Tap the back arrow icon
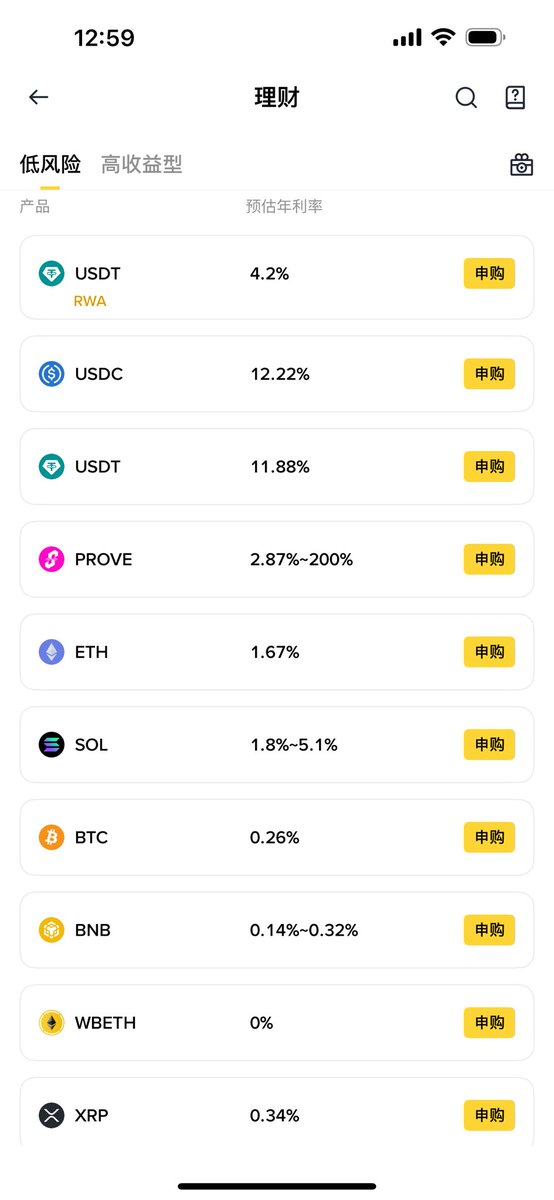Image resolution: width=554 pixels, height=1200 pixels. coord(38,97)
